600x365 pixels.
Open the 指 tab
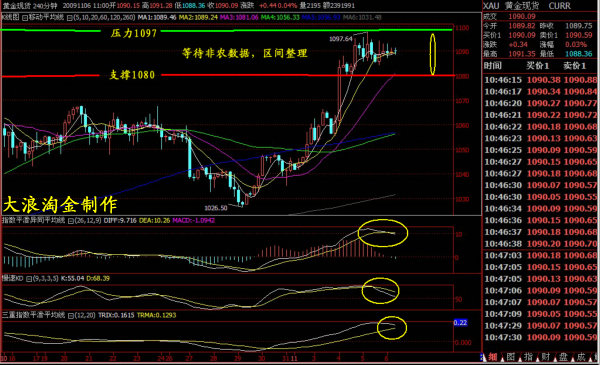528,357
